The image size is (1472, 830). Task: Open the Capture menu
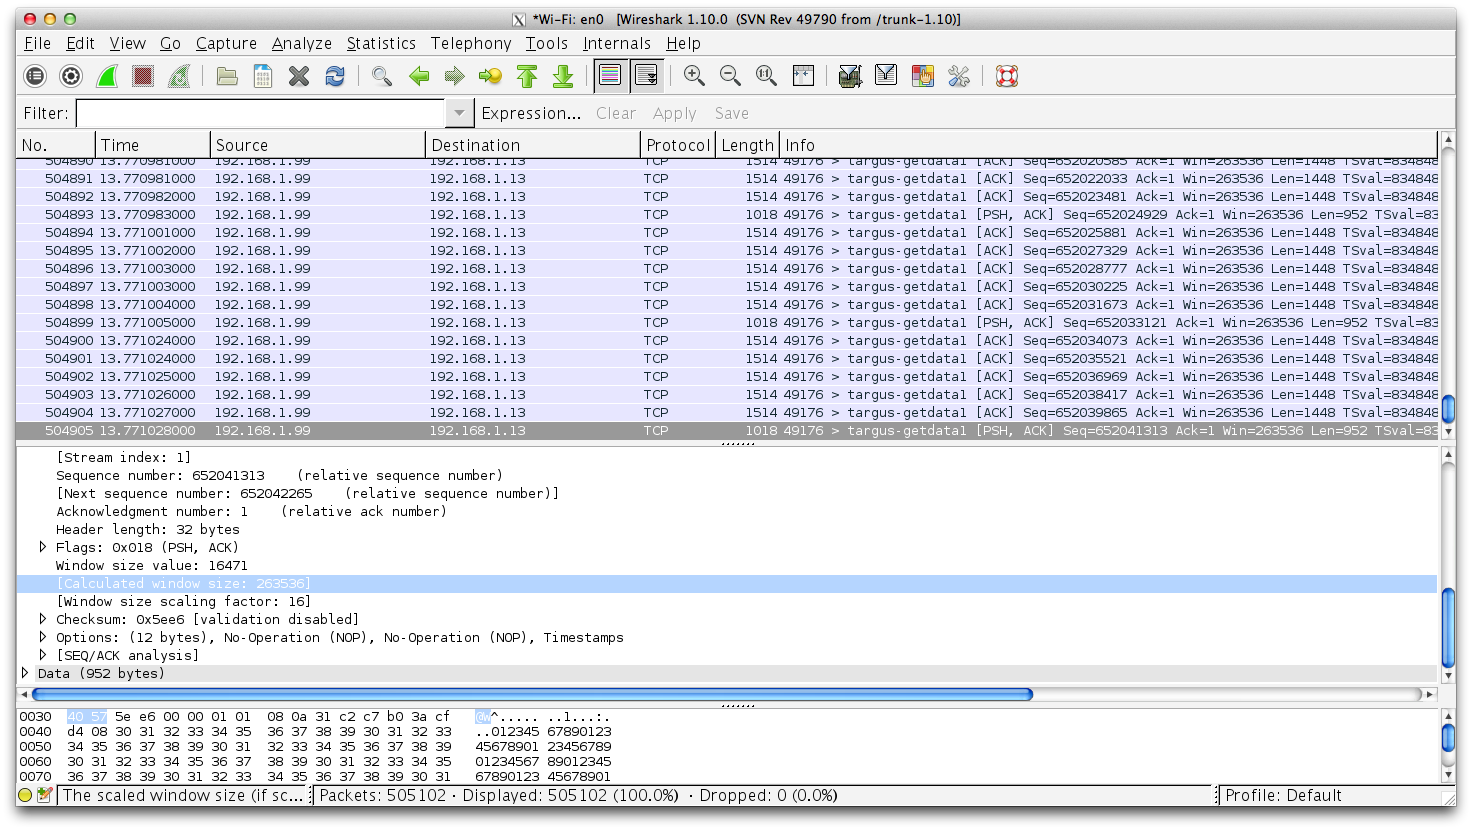pyautogui.click(x=226, y=43)
